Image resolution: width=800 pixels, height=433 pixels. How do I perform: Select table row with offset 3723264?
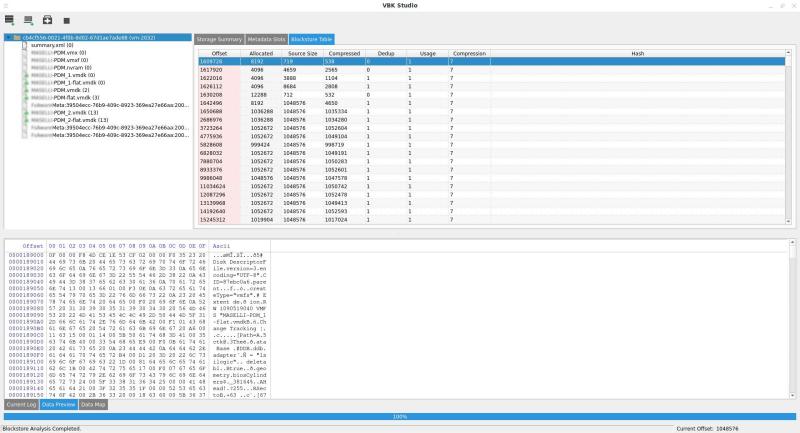point(491,128)
